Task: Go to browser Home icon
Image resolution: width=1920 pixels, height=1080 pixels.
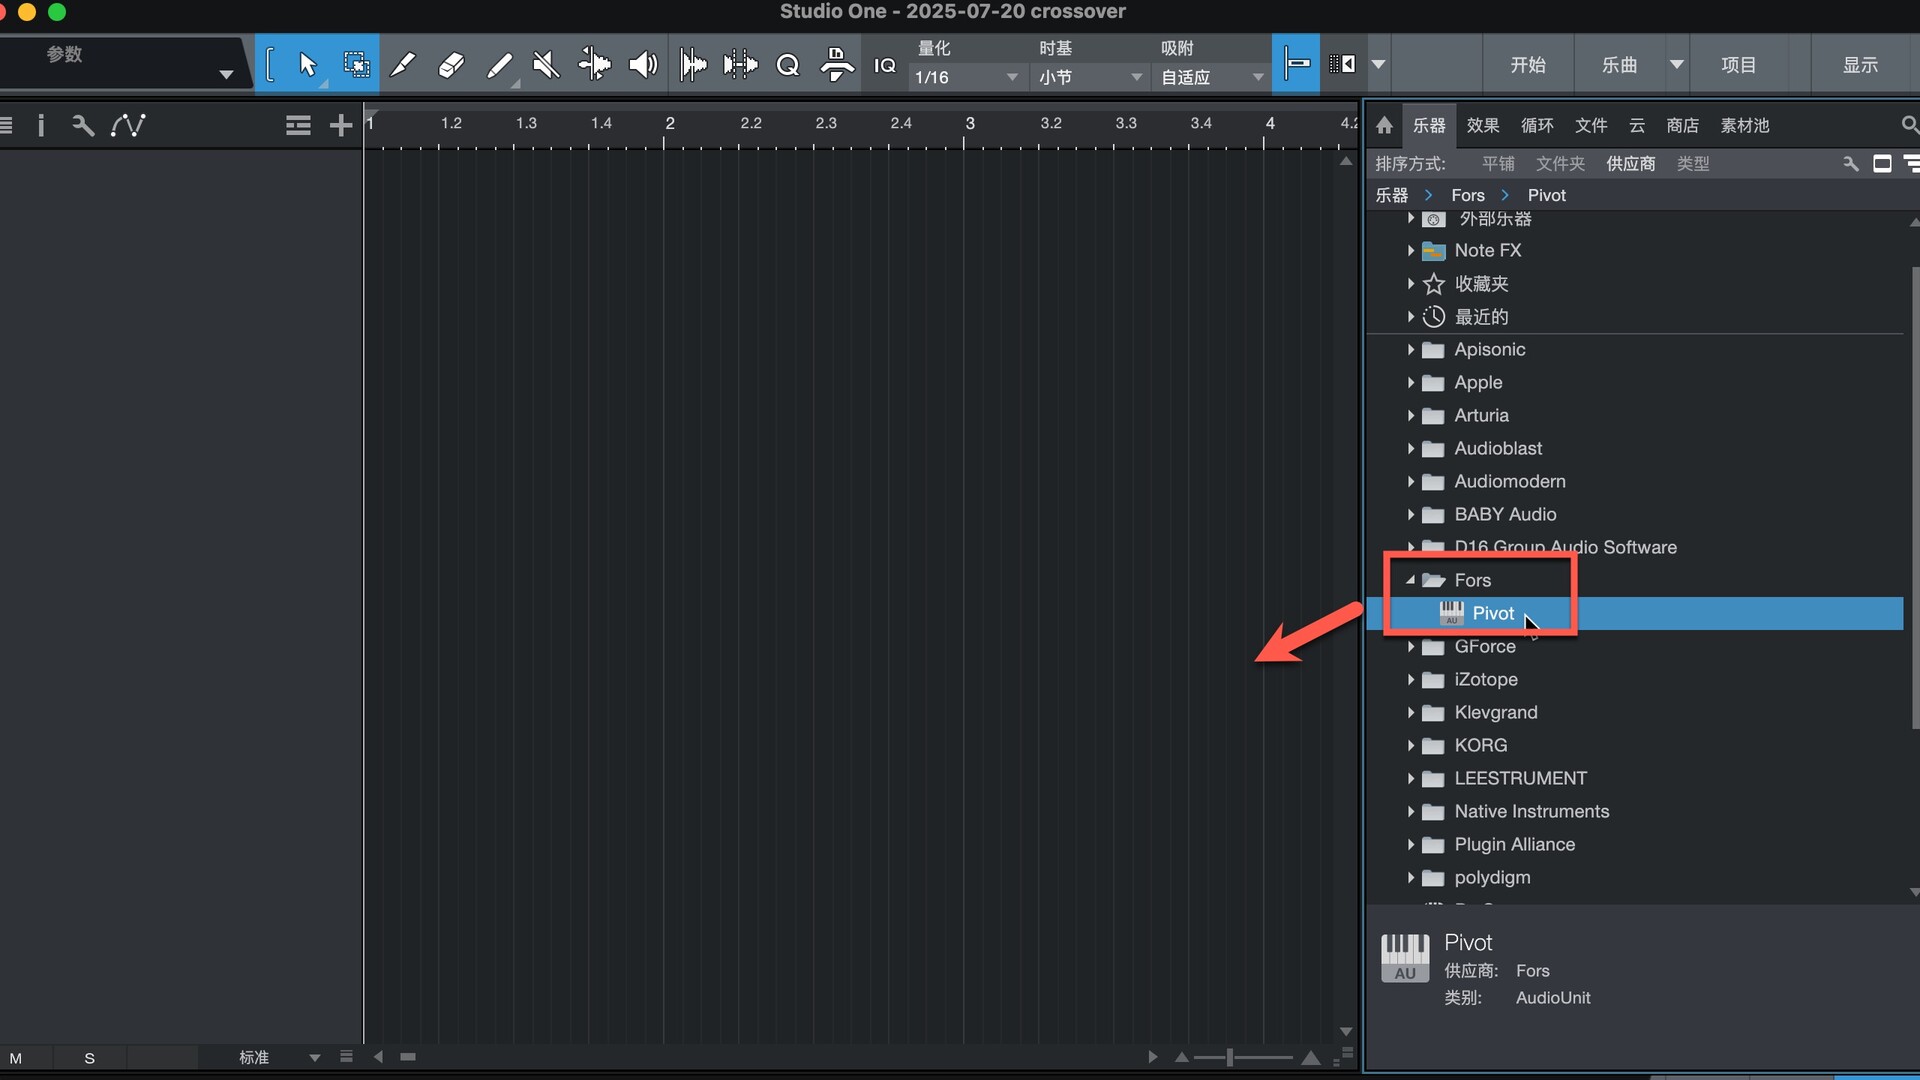Action: point(1384,125)
